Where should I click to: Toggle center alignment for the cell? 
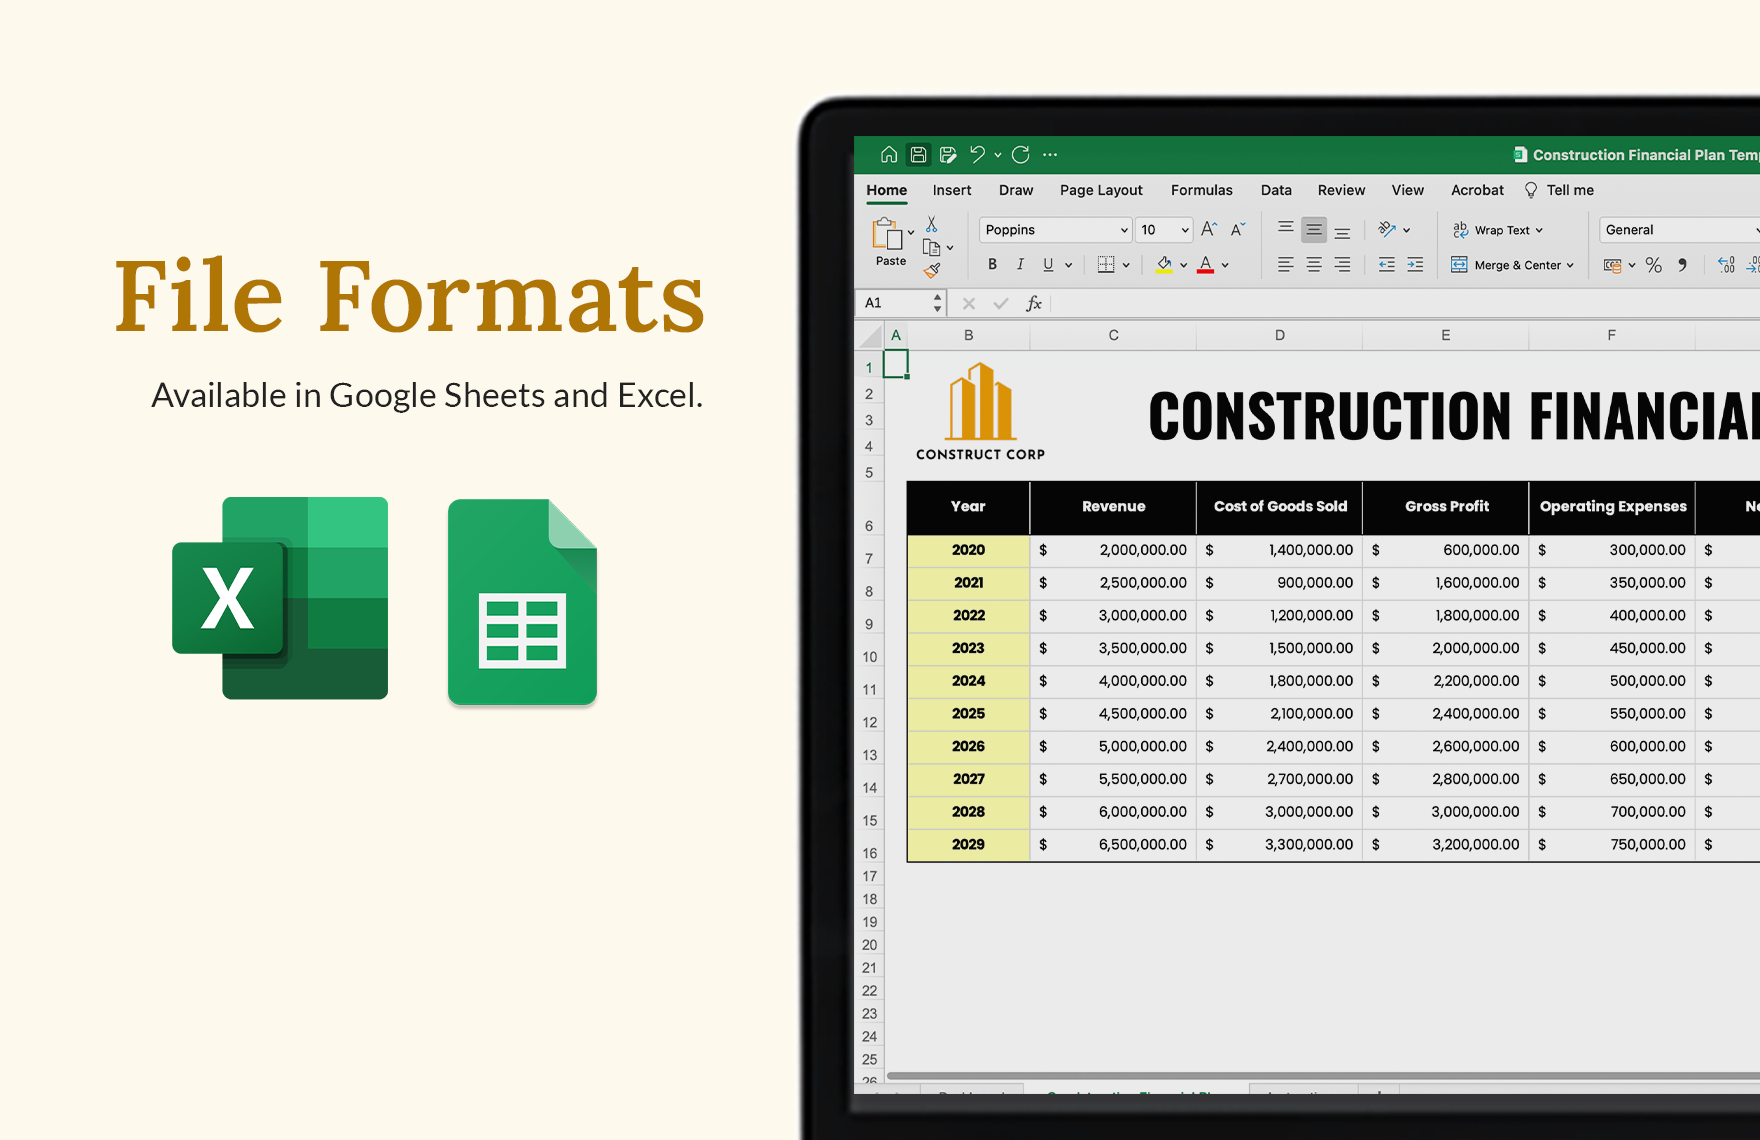coord(1313,264)
